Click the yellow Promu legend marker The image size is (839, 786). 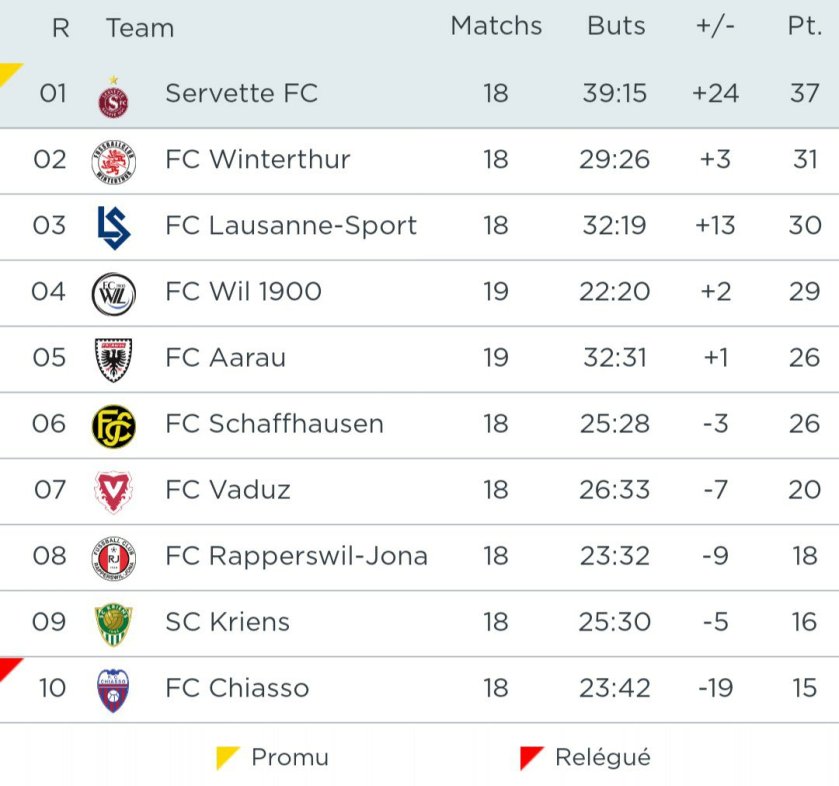coord(227,757)
